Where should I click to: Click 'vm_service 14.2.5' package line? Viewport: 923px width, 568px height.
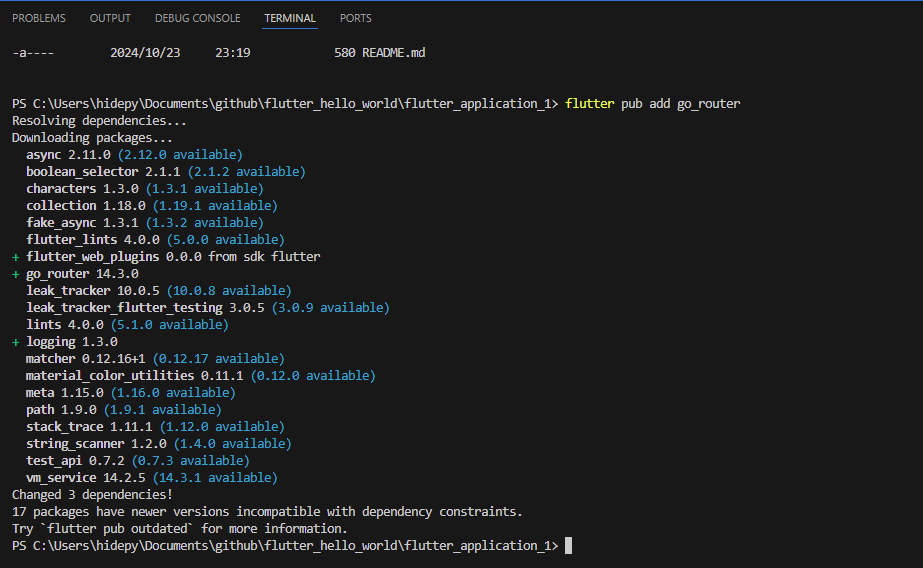tap(152, 479)
